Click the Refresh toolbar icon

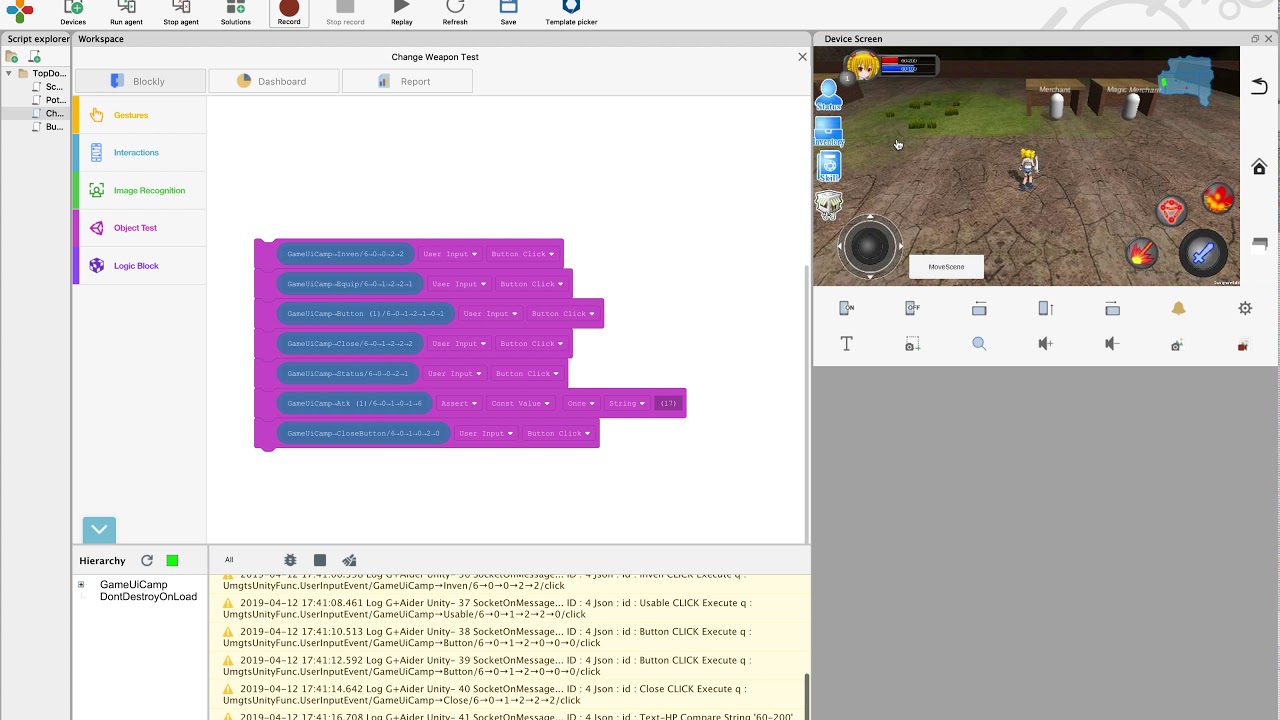coord(455,8)
